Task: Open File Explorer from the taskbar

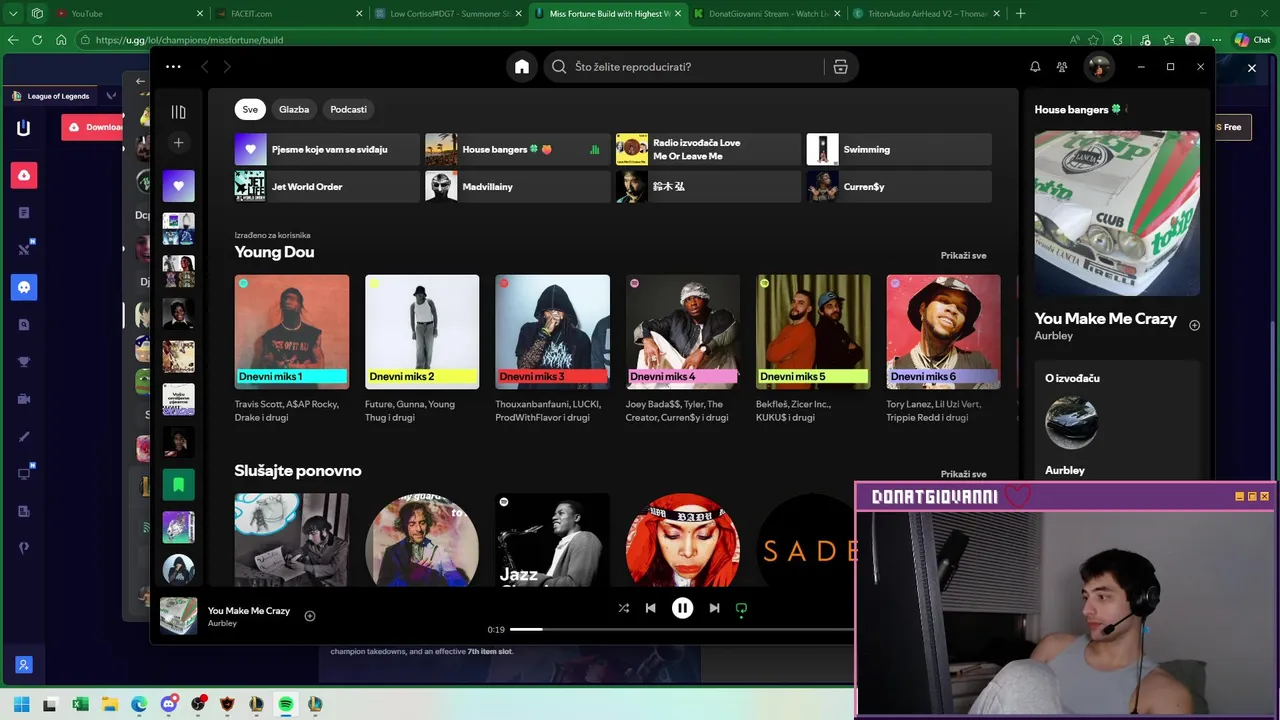Action: point(110,704)
